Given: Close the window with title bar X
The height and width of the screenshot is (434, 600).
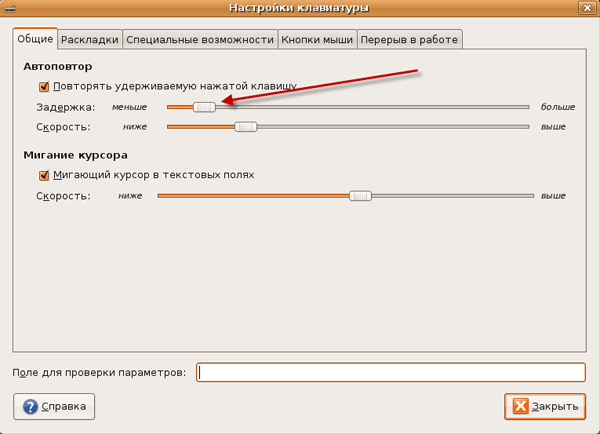Looking at the screenshot, I should (x=588, y=8).
